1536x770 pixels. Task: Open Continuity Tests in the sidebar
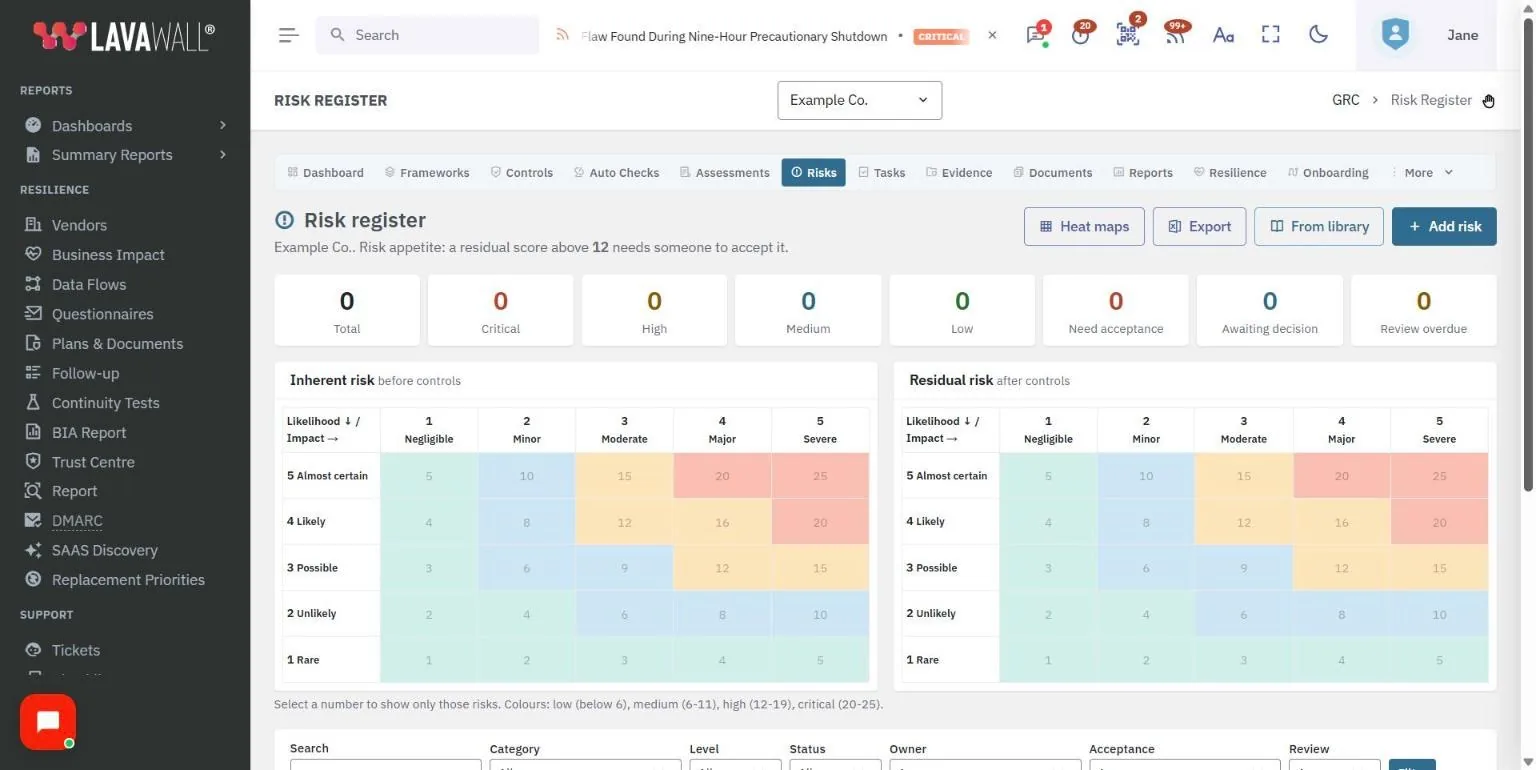coord(105,403)
